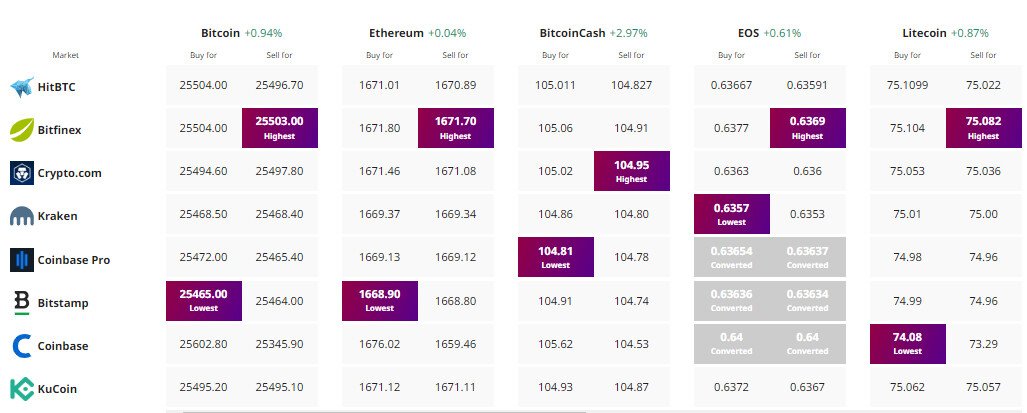Click Bitfinex highest Bitcoin sell price 25503.00

tap(279, 127)
